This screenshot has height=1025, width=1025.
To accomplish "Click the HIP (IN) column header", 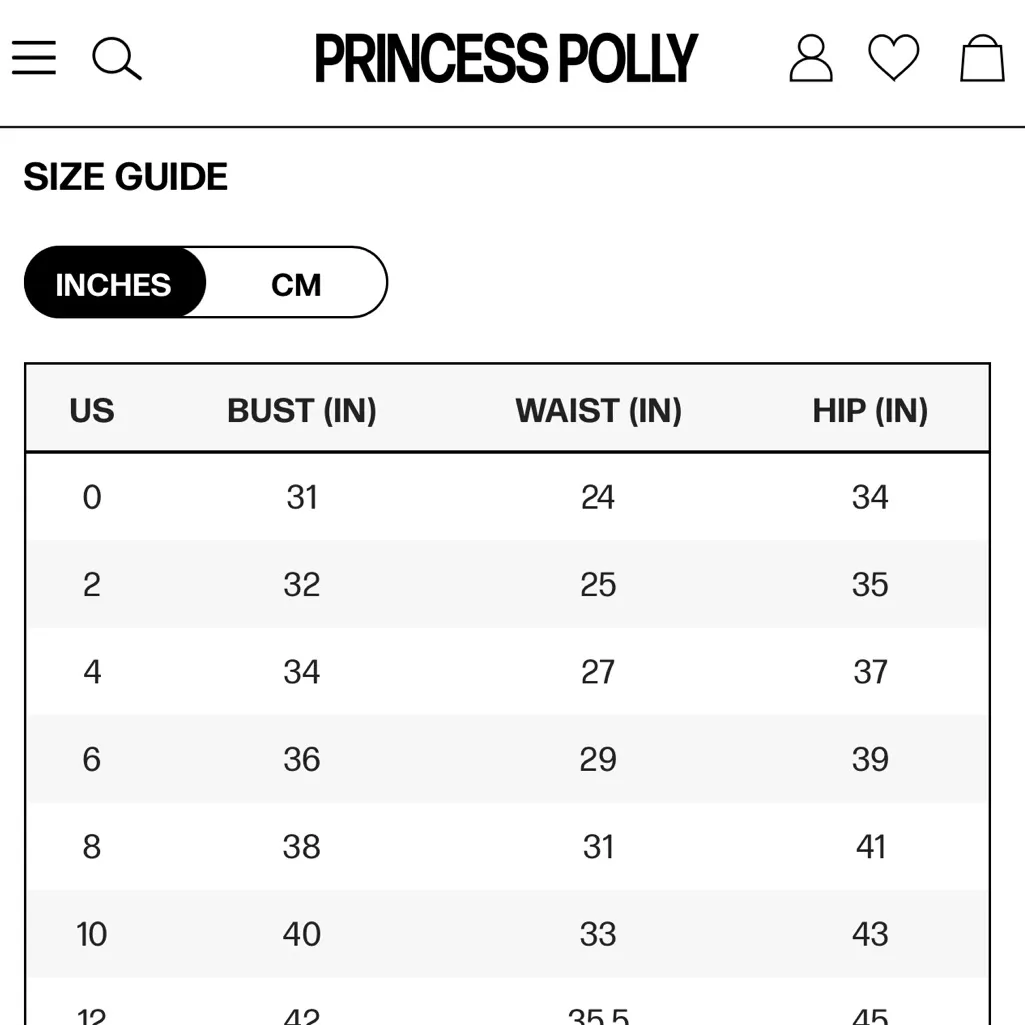I will 870,411.
